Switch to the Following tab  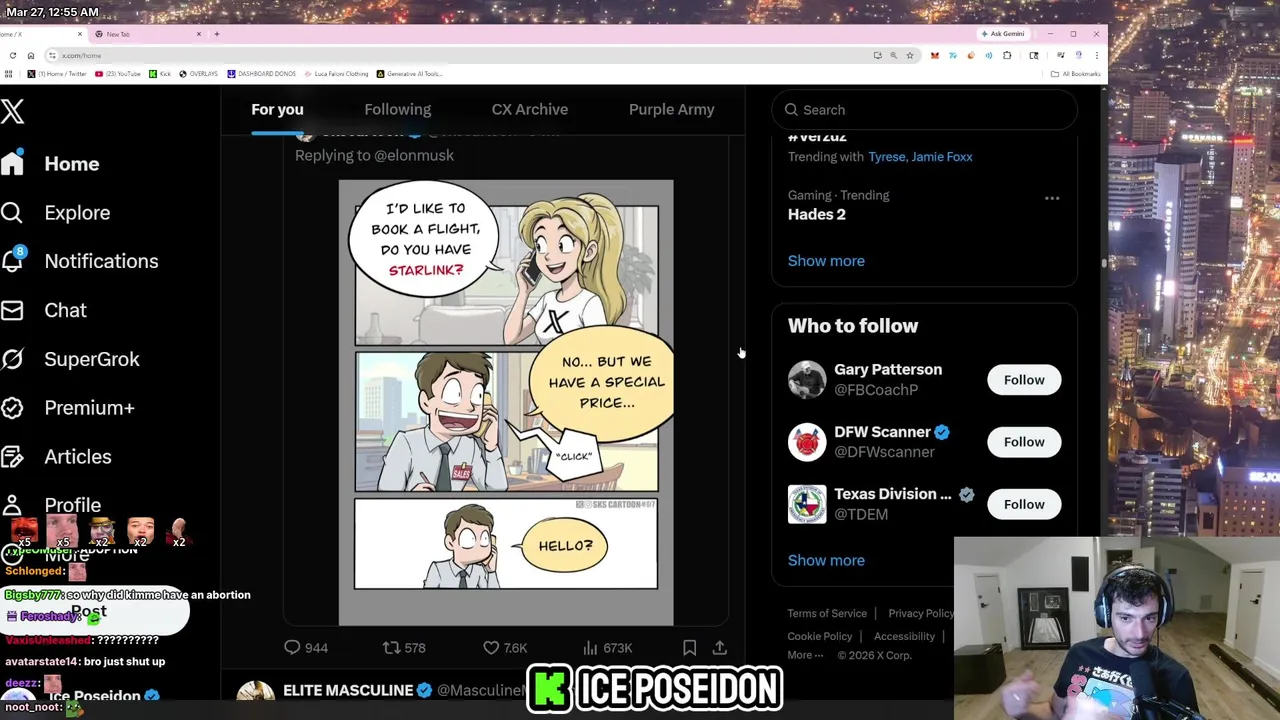397,109
